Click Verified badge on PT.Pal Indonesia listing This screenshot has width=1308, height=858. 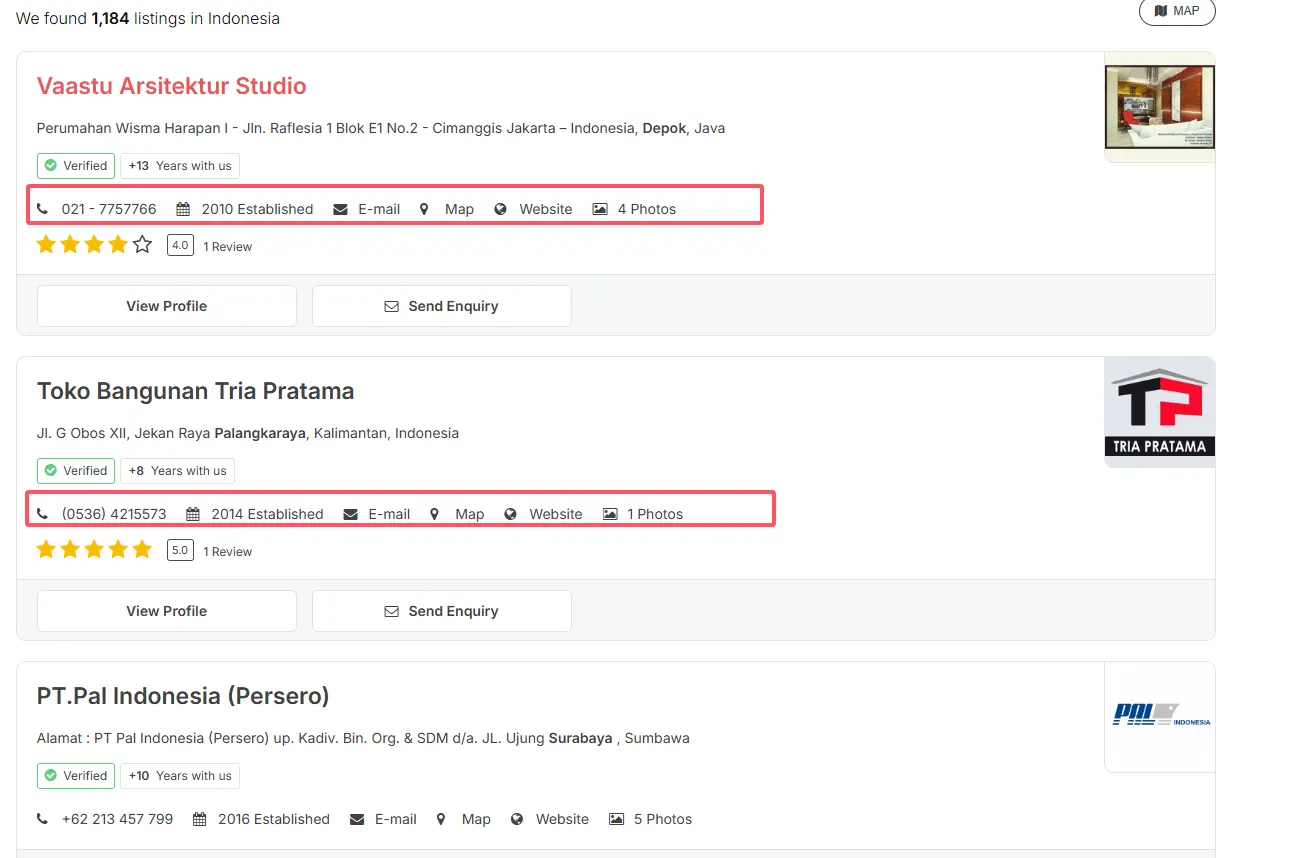tap(76, 776)
